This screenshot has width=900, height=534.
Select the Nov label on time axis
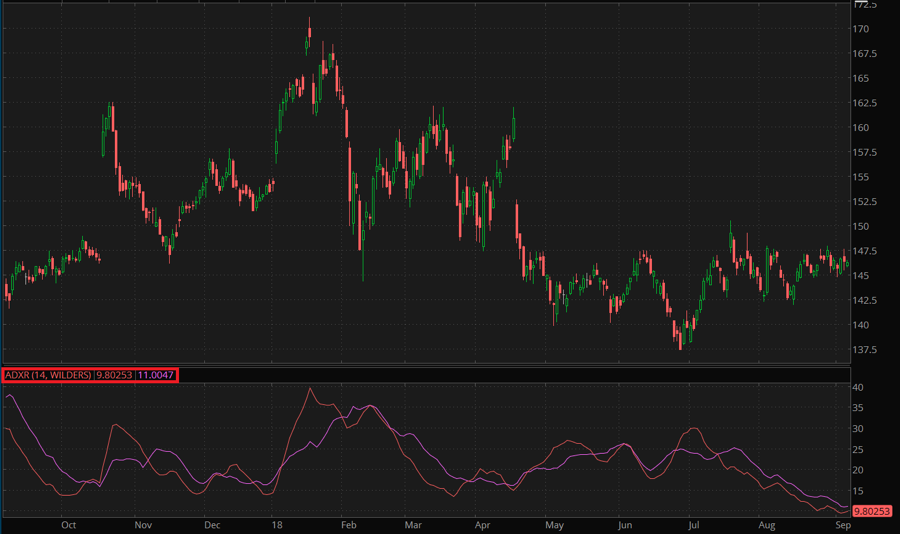coord(142,524)
